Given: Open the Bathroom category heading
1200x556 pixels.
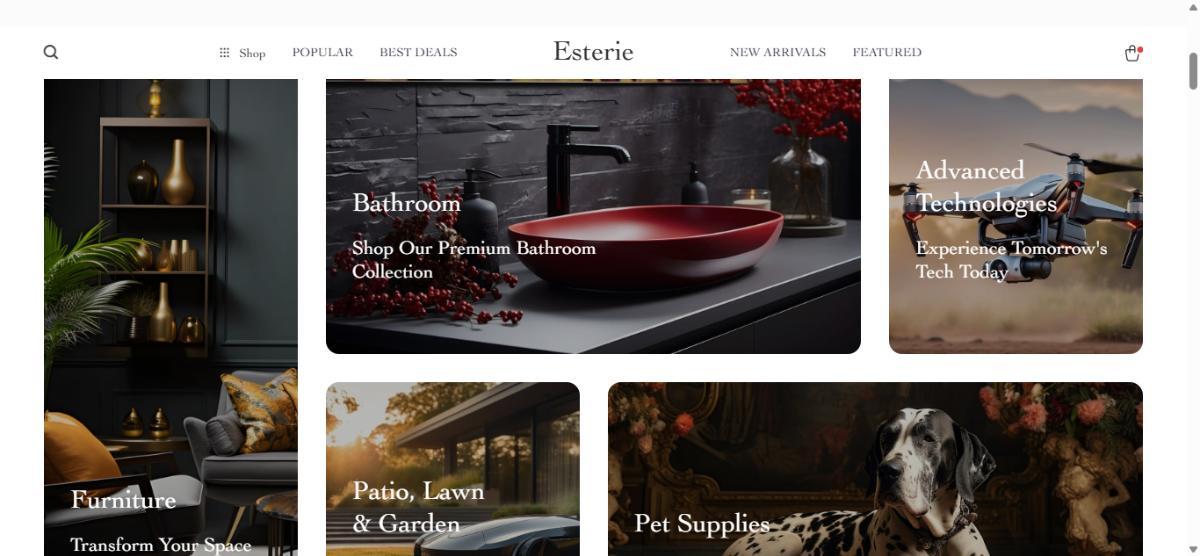Looking at the screenshot, I should pyautogui.click(x=406, y=203).
